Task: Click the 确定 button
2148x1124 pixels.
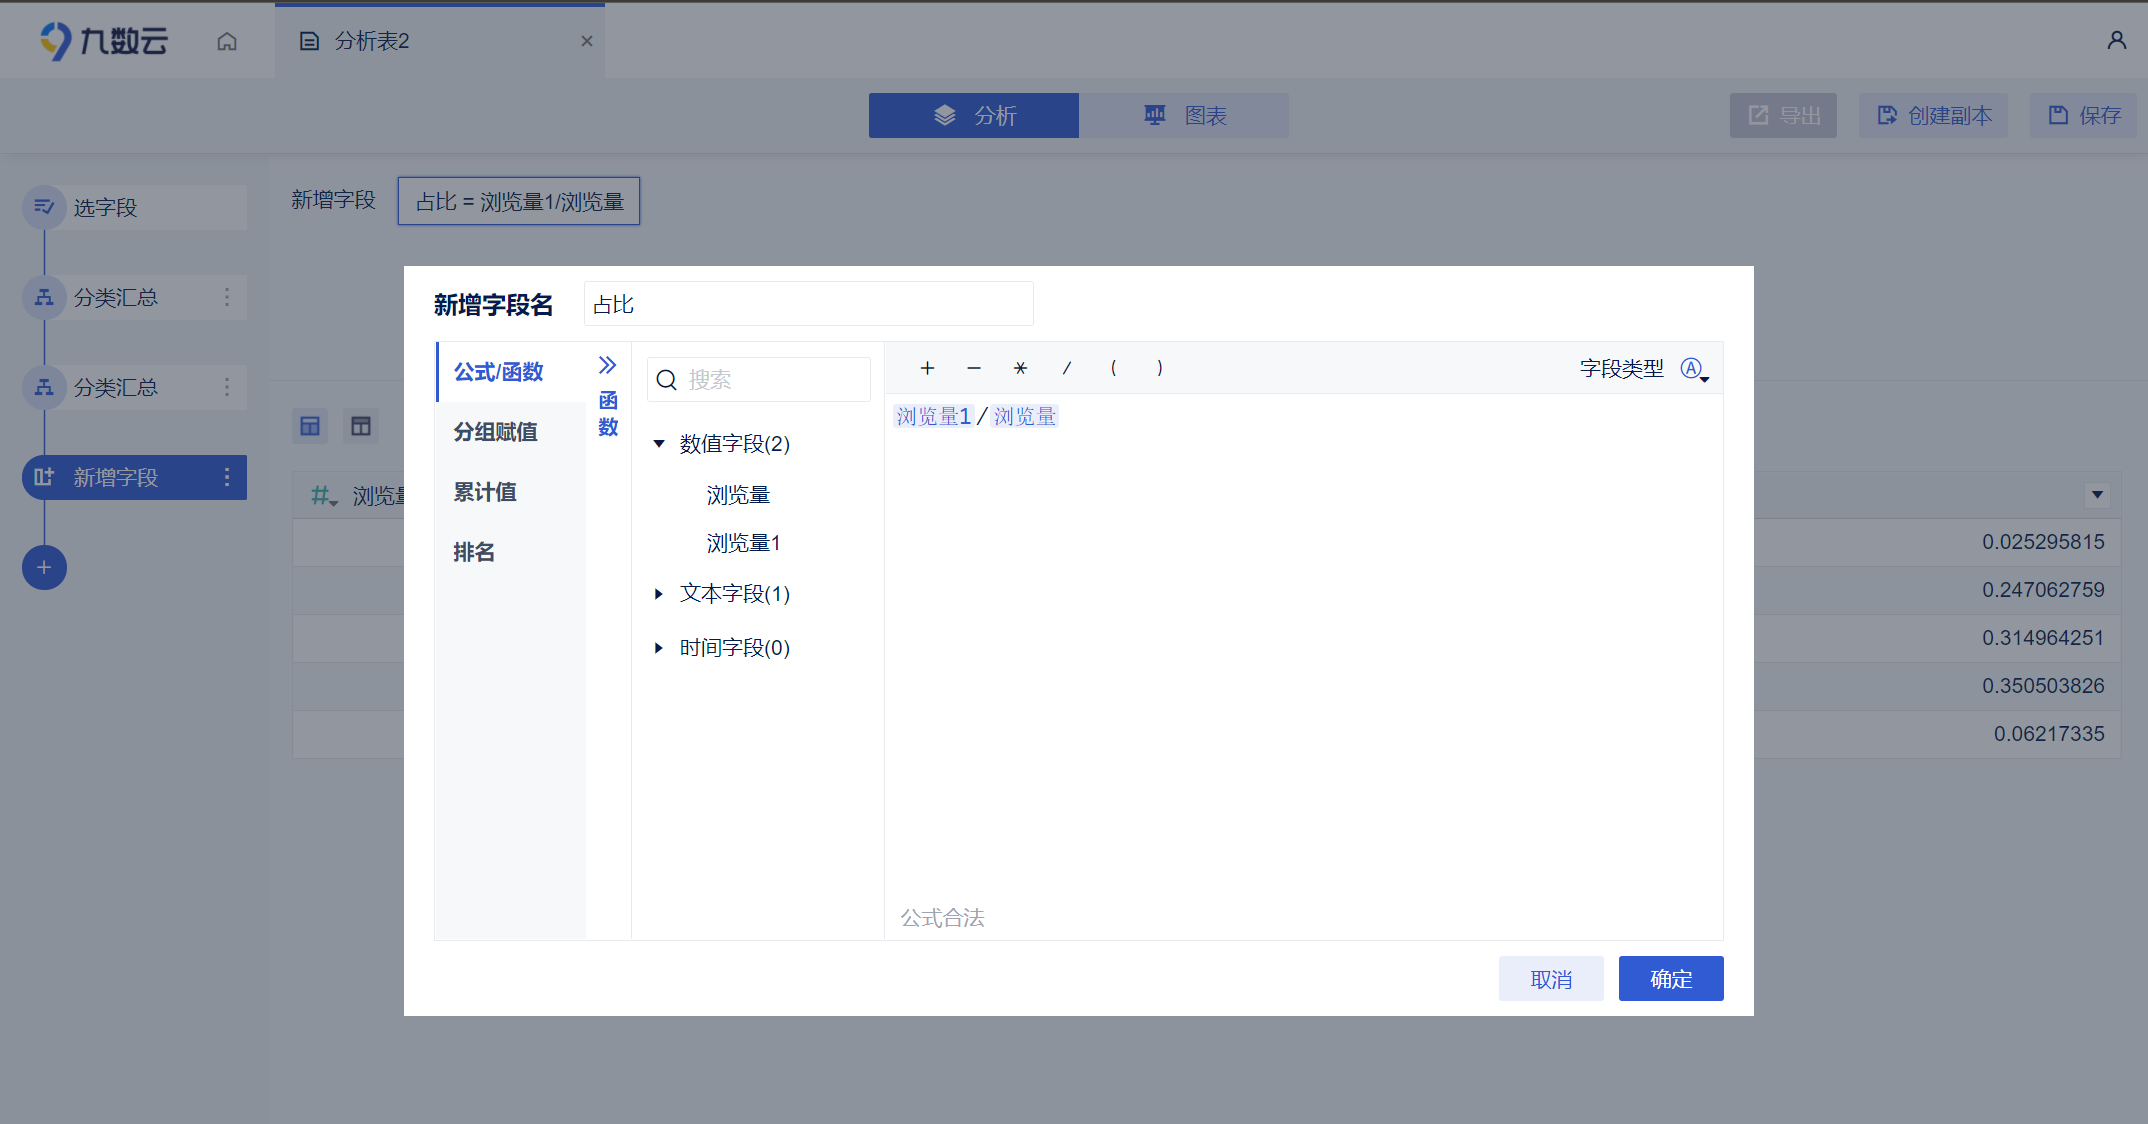Action: point(1671,979)
